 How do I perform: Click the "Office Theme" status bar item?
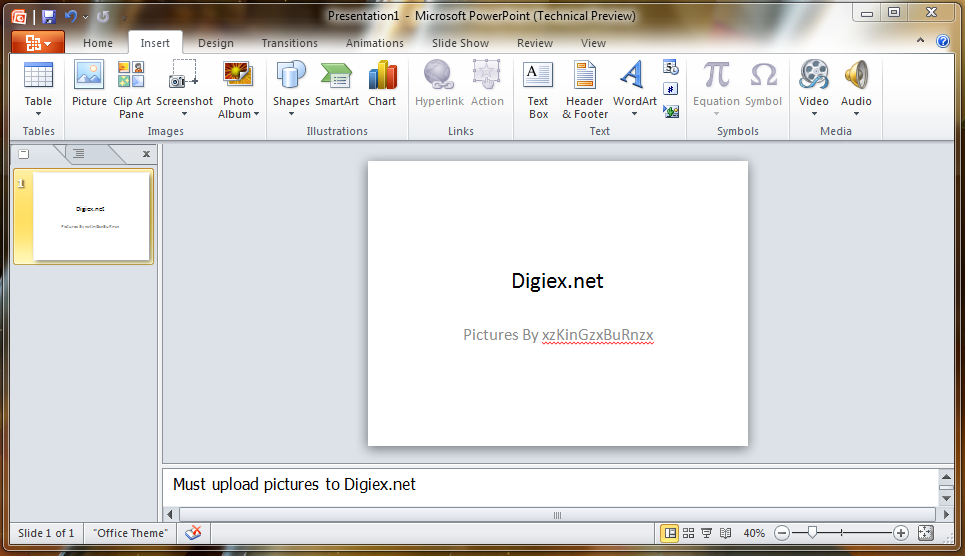(130, 533)
